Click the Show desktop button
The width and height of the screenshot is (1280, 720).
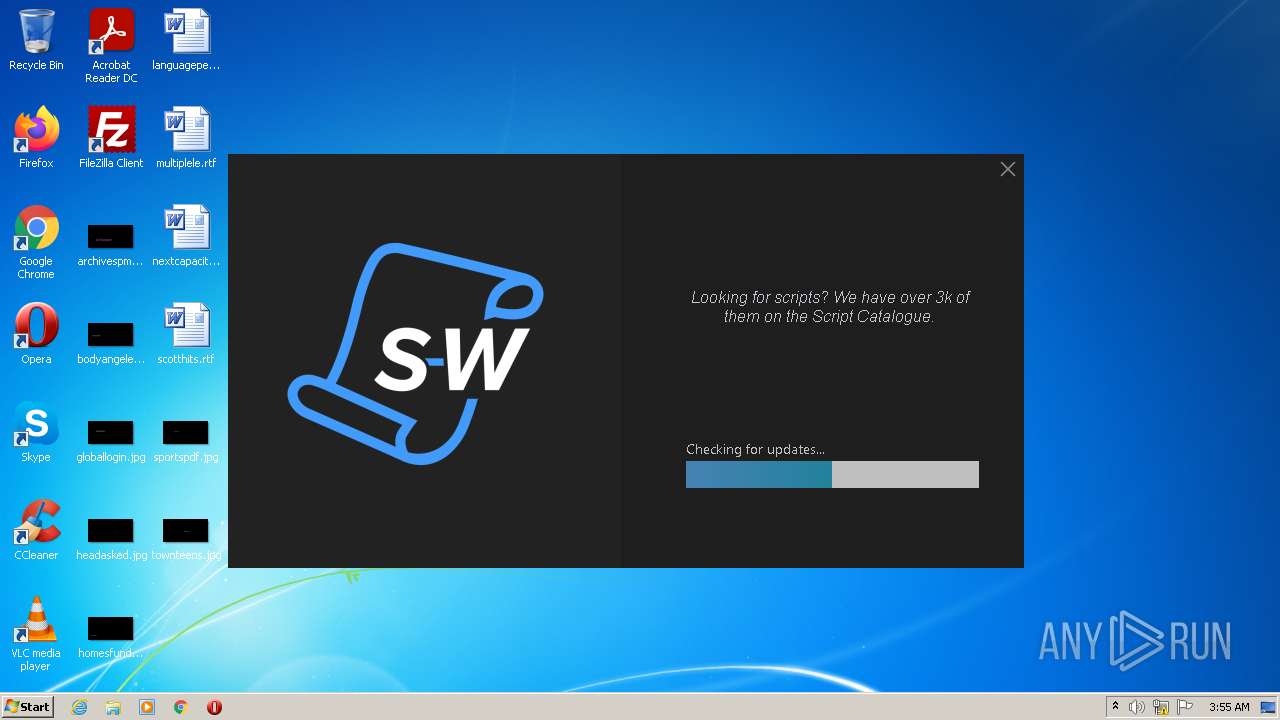tap(1269, 707)
